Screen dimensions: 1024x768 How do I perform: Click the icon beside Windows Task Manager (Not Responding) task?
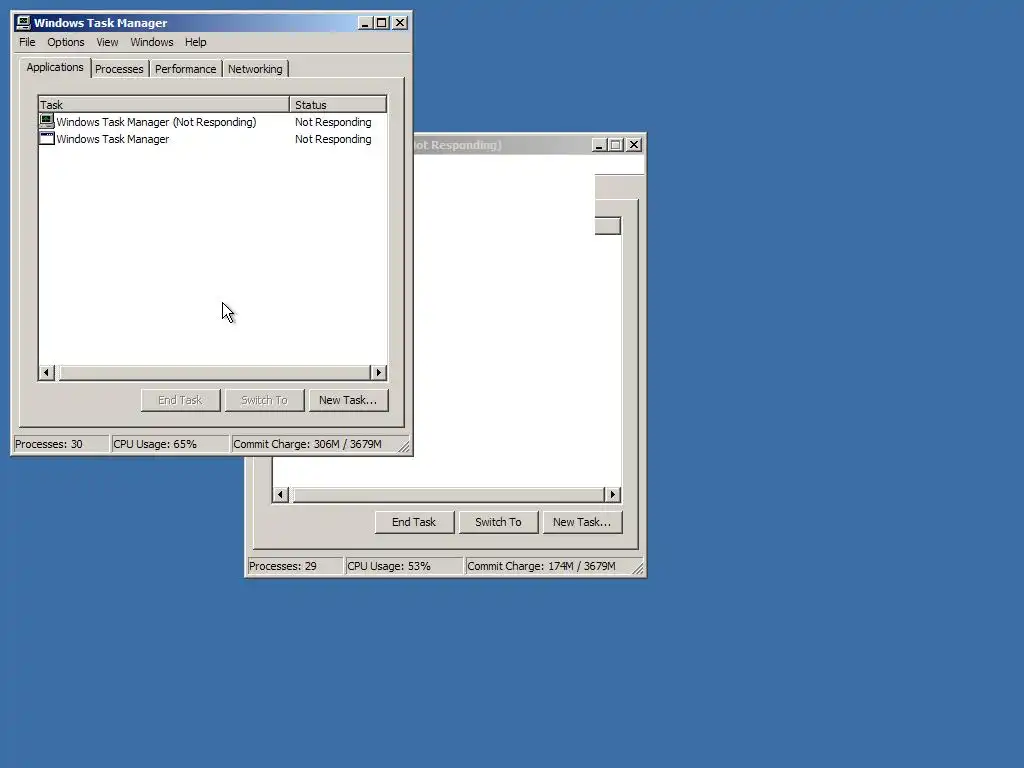click(x=46, y=121)
